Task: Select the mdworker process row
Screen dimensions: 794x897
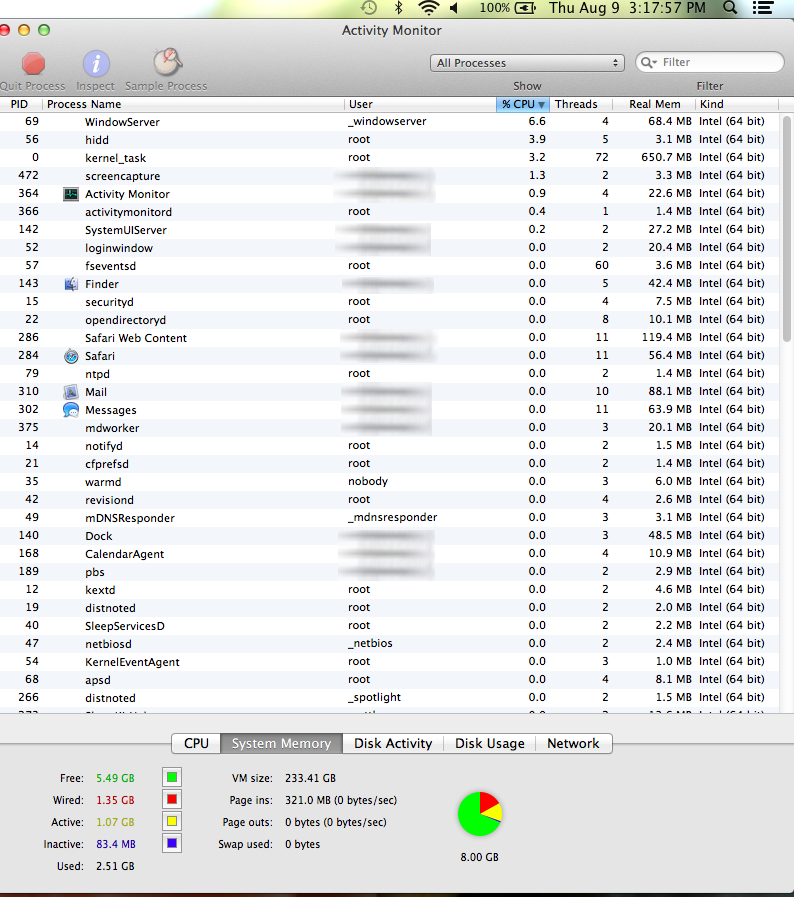Action: coord(389,427)
